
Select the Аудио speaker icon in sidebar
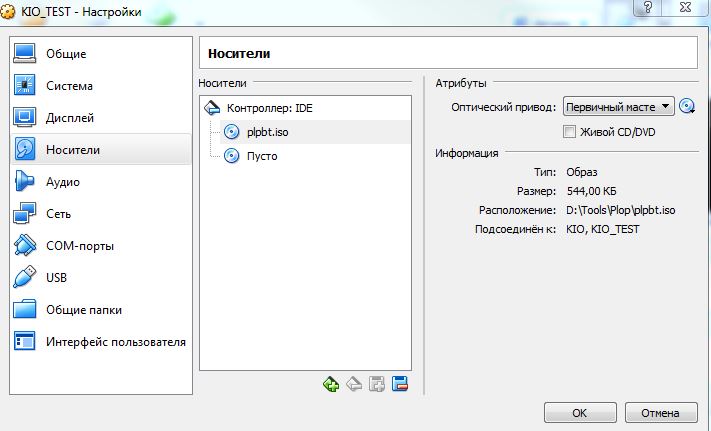25,182
